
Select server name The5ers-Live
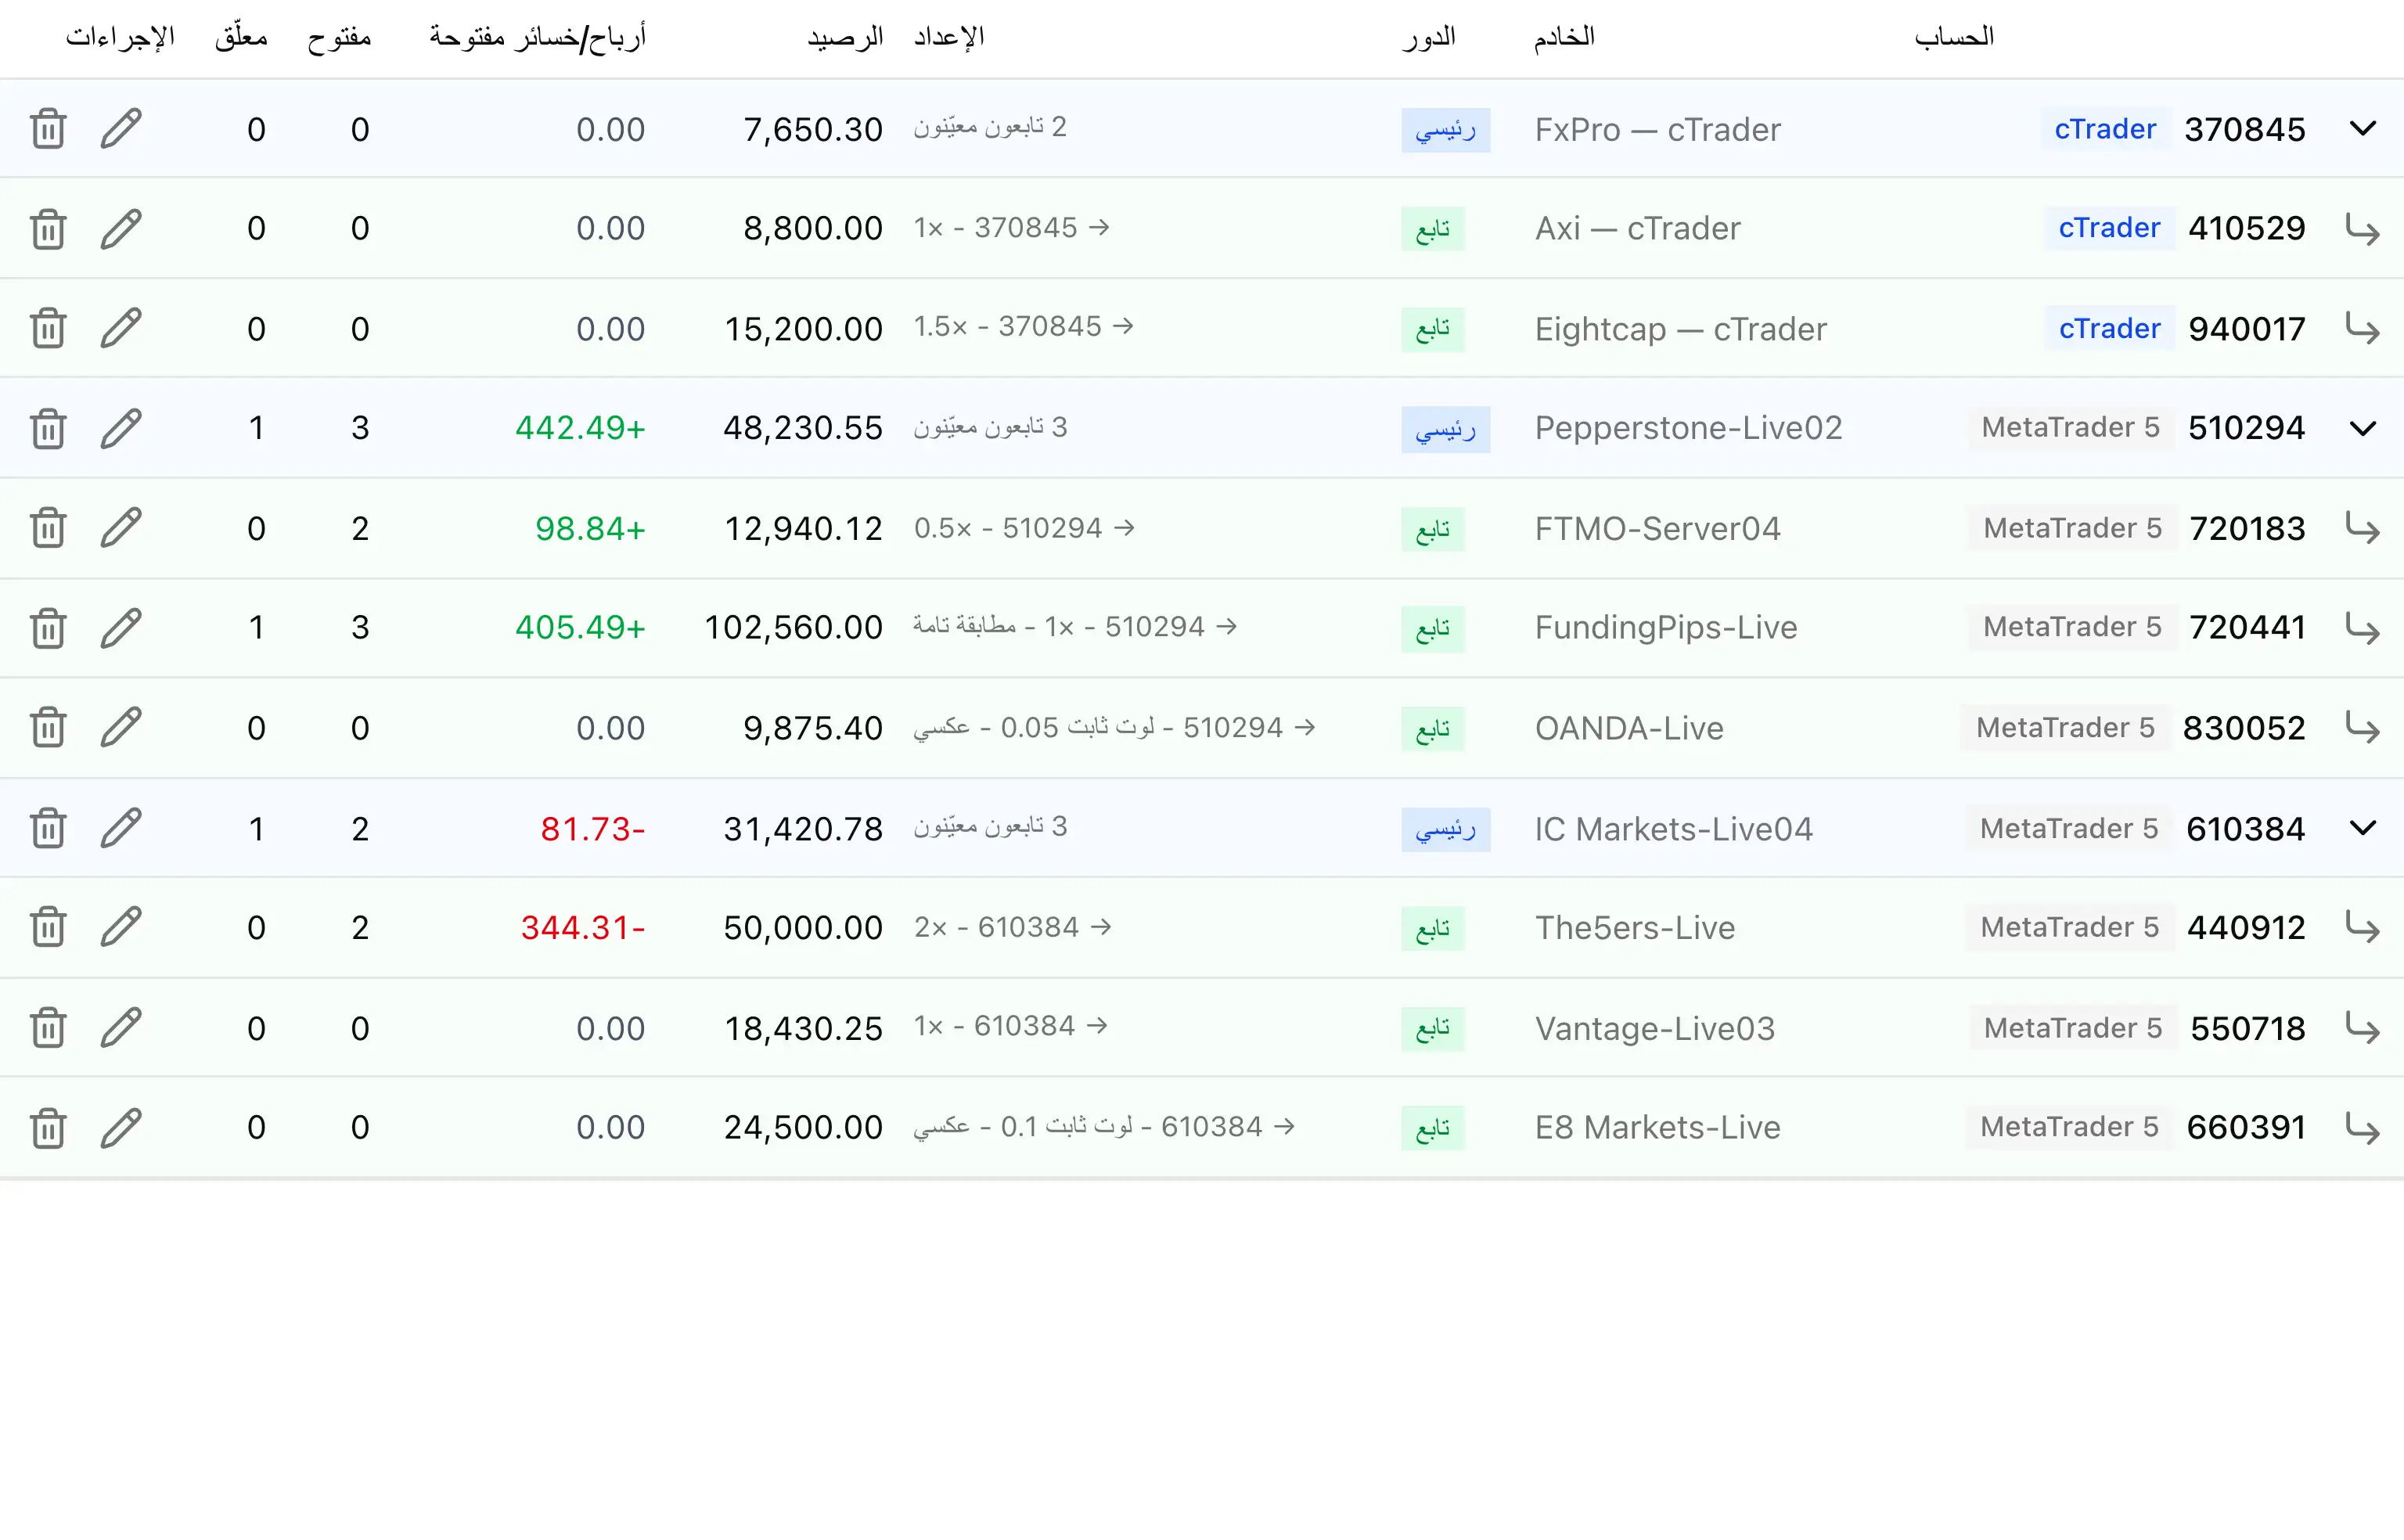click(x=1635, y=927)
